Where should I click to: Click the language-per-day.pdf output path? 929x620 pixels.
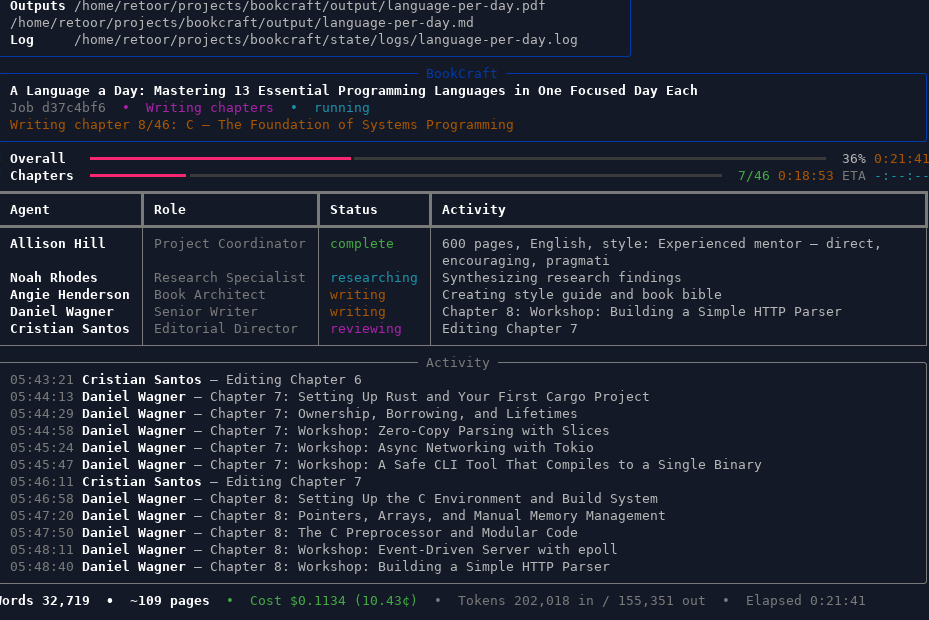tap(309, 7)
